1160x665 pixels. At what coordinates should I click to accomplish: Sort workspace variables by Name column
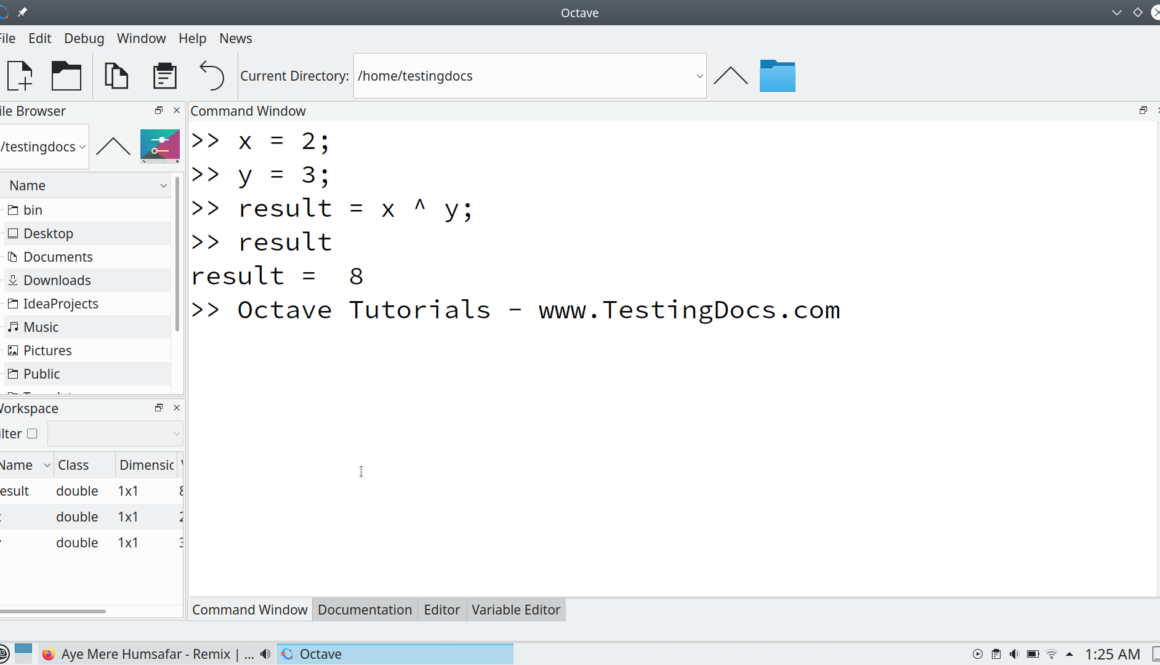[x=25, y=465]
